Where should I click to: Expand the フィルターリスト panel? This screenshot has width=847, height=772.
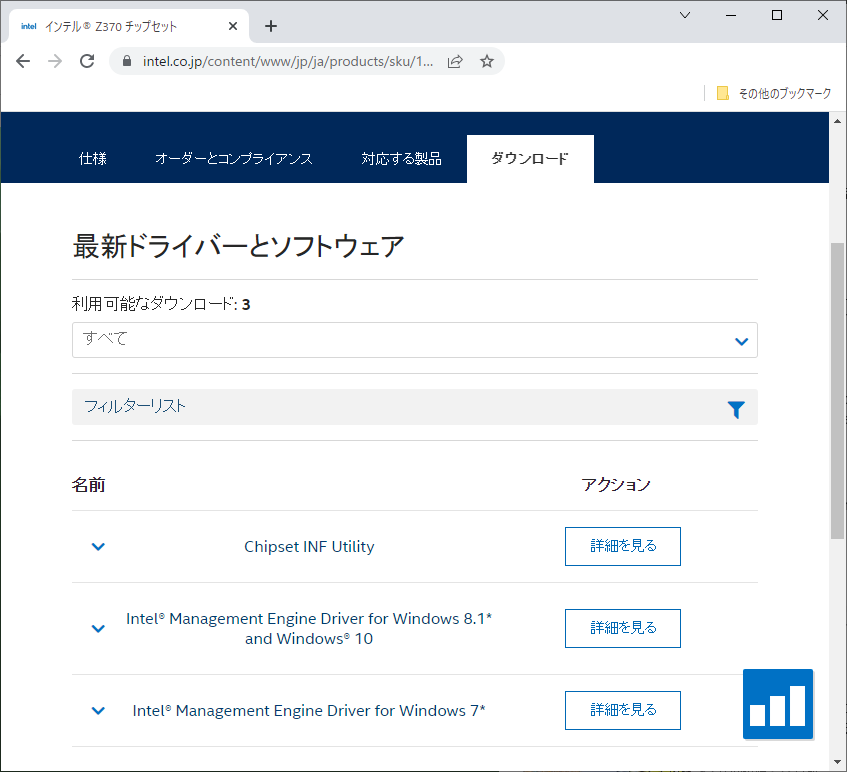click(x=415, y=407)
